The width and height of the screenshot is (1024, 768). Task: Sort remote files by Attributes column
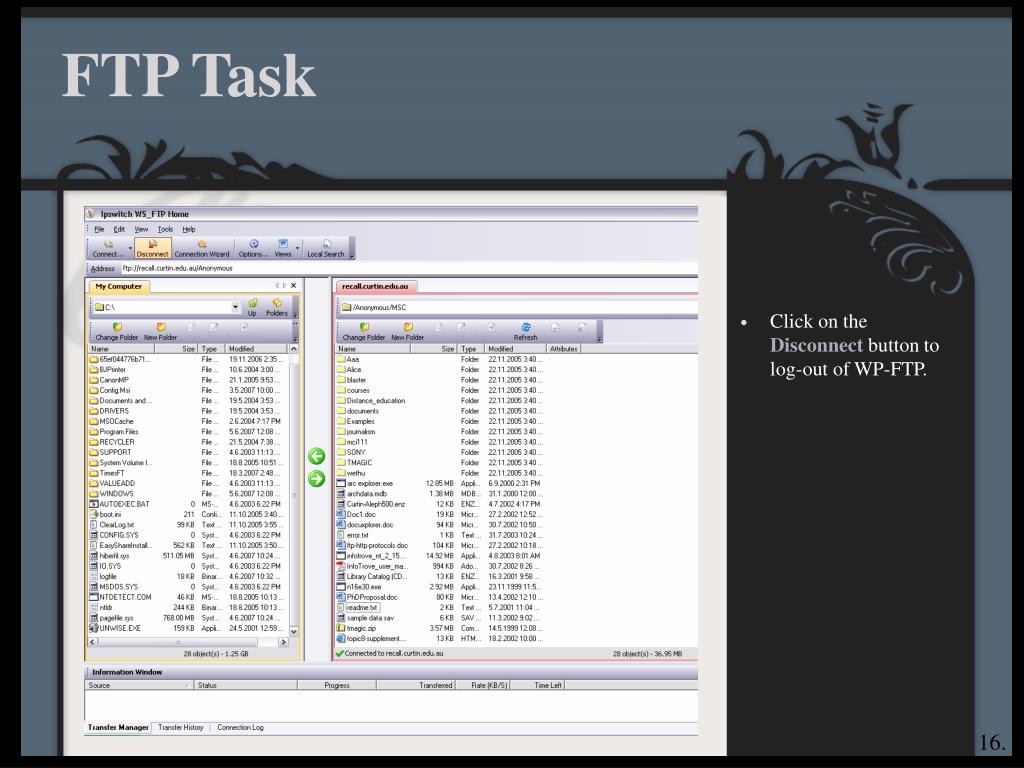coord(563,349)
